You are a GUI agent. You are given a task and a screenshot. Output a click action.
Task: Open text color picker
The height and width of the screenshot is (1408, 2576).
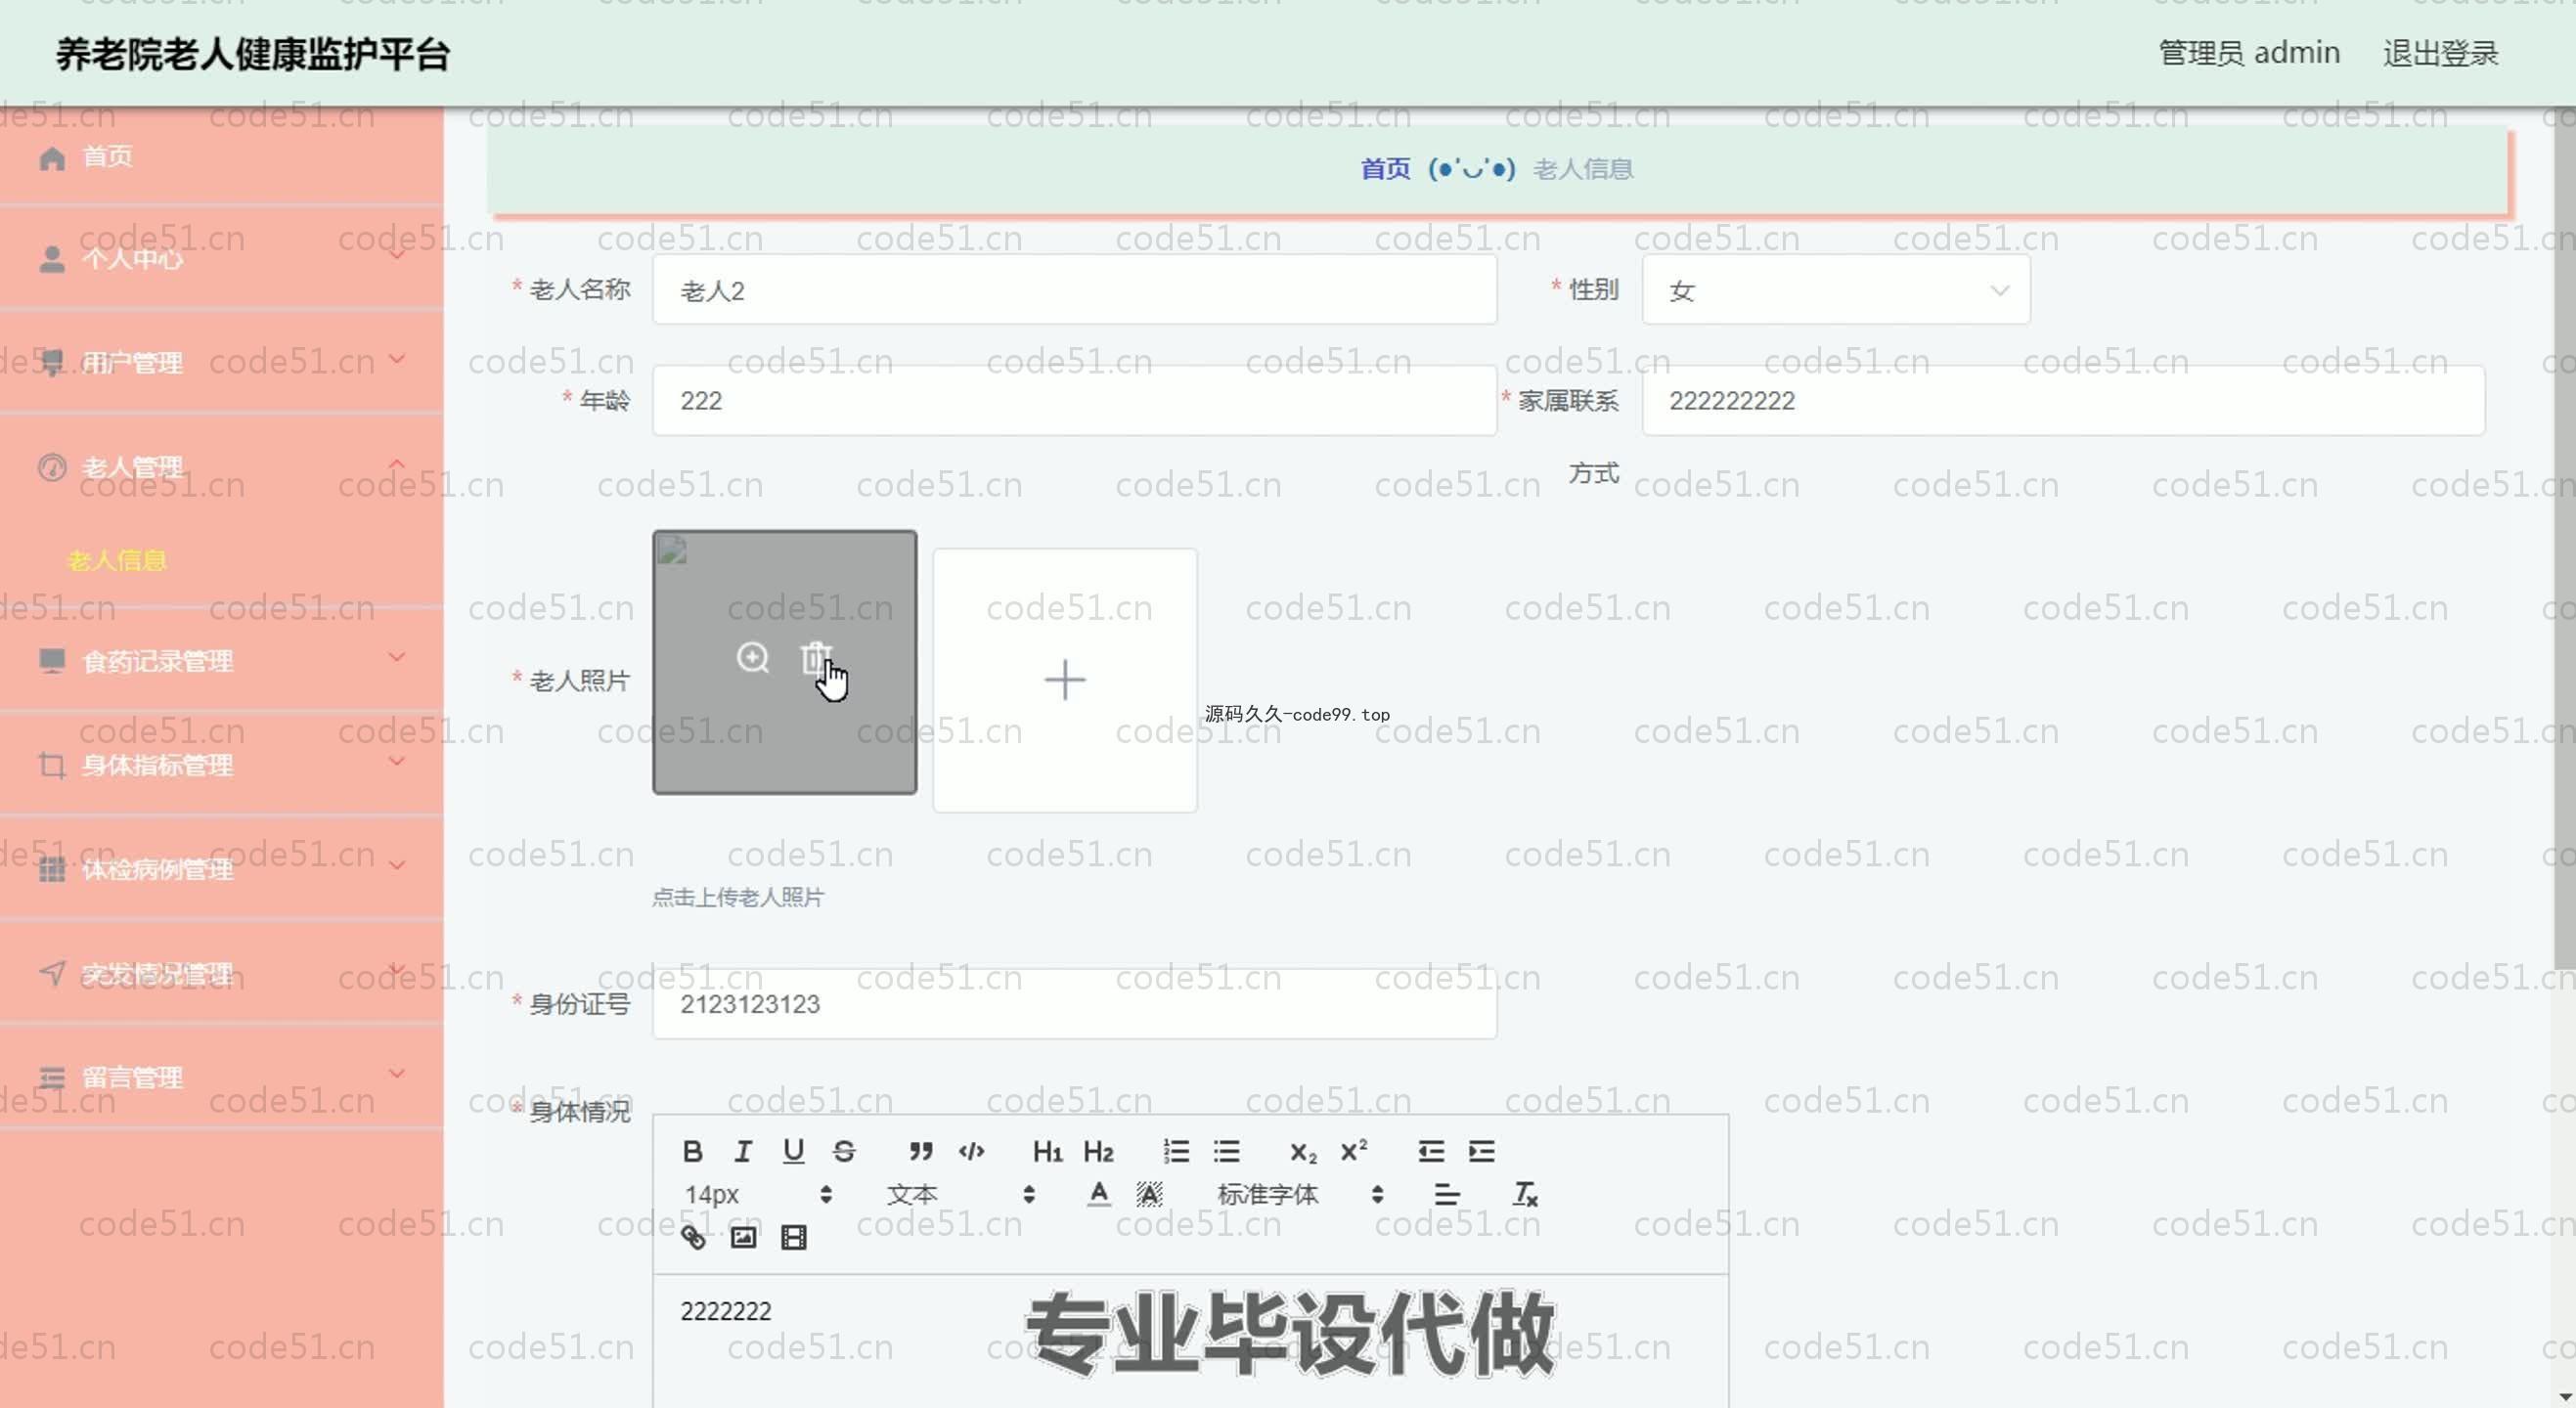[1099, 1194]
